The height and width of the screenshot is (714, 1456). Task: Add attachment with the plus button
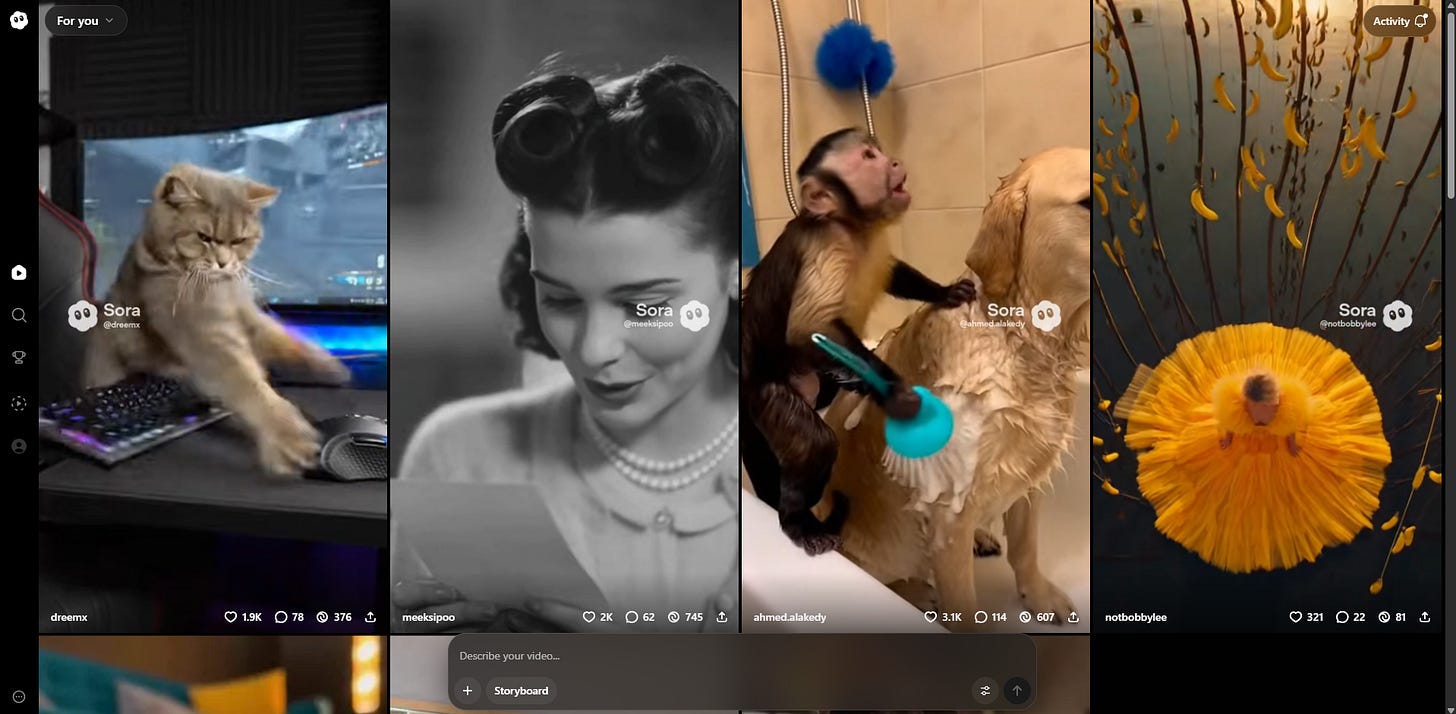tap(467, 690)
